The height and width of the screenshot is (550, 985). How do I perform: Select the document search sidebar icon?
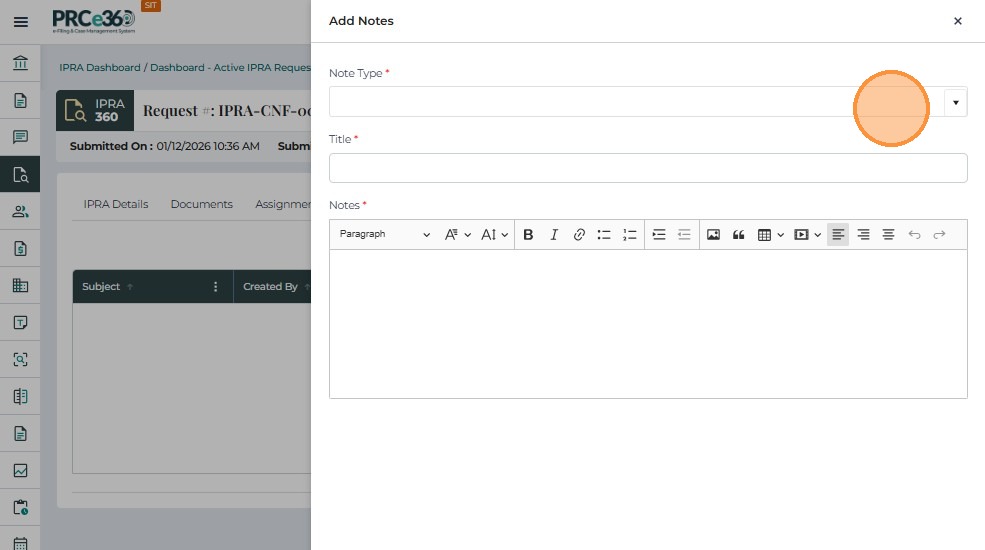(x=20, y=174)
